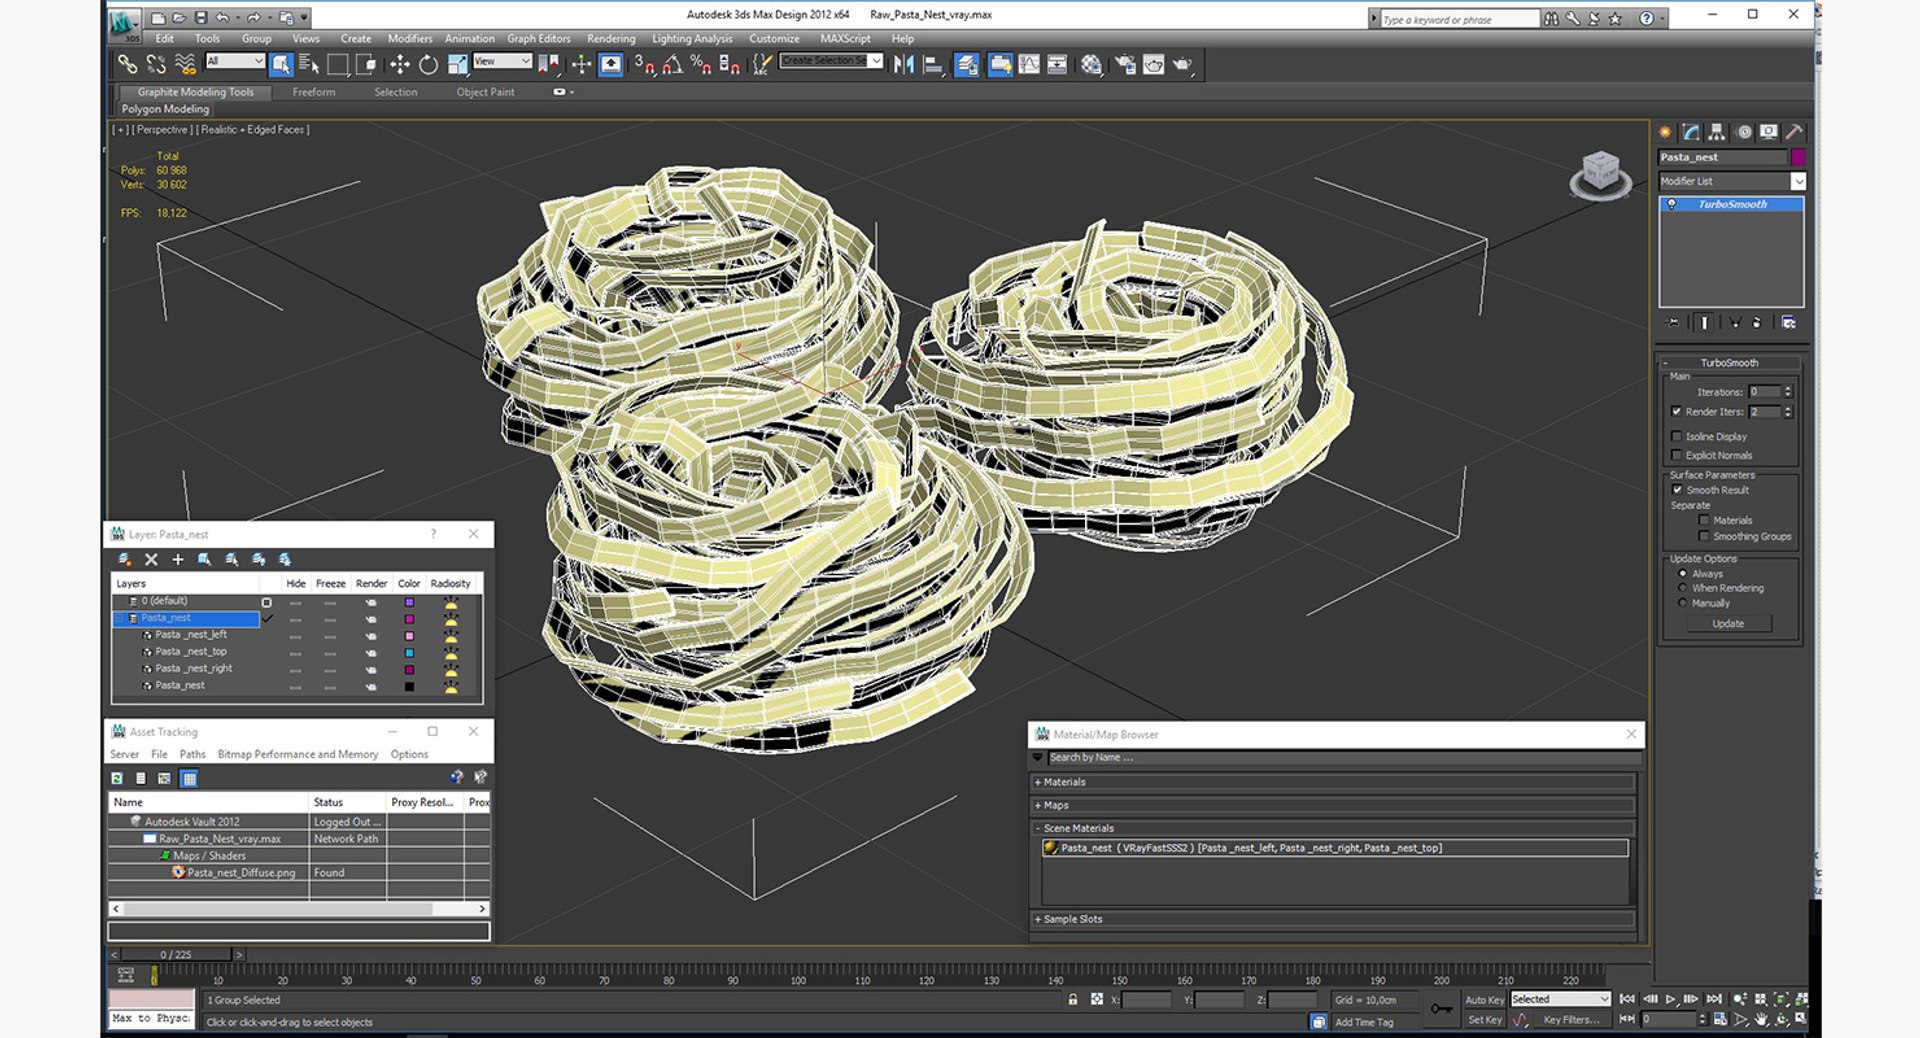The image size is (1920, 1038).
Task: Click the color swatch of layer 0 (default)
Action: pyautogui.click(x=409, y=602)
